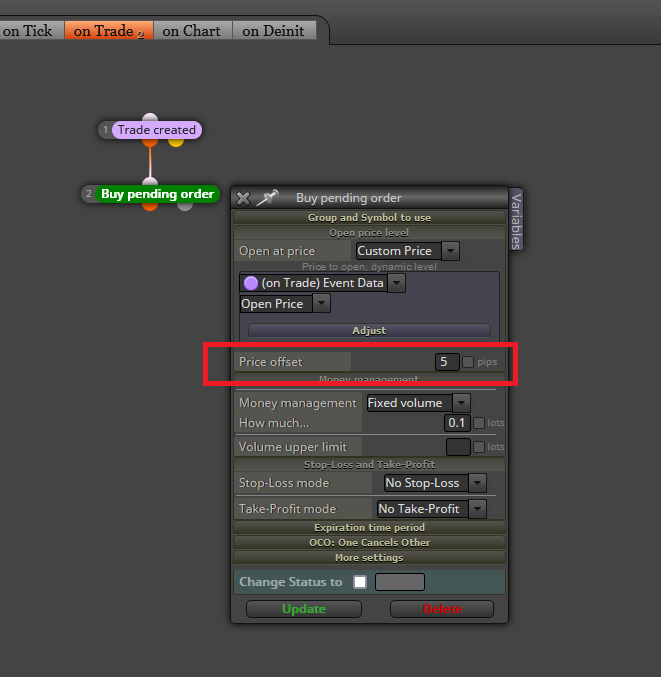Toggle checkbox beside No Take-Profit dropdown

click(x=495, y=509)
